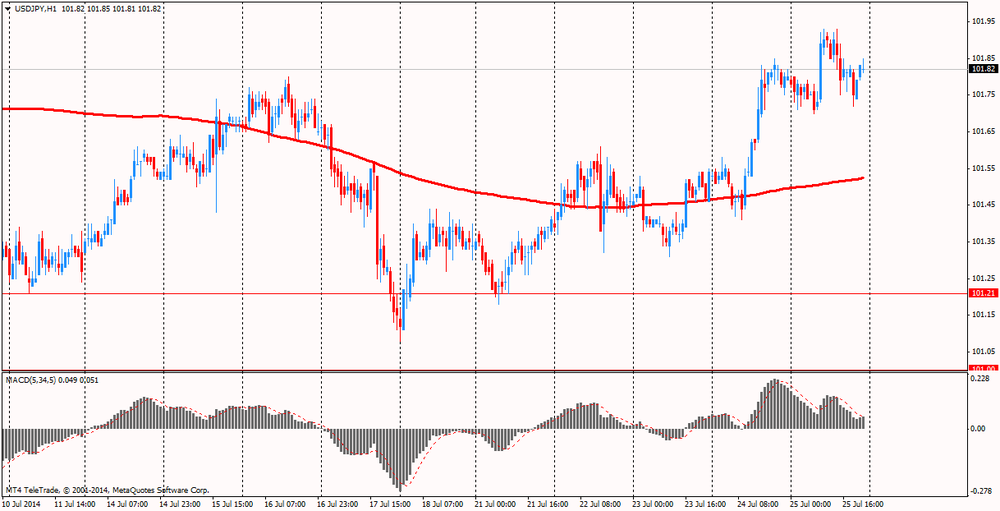Click the 101.45 price axis label
The width and height of the screenshot is (1000, 511).
pos(983,205)
